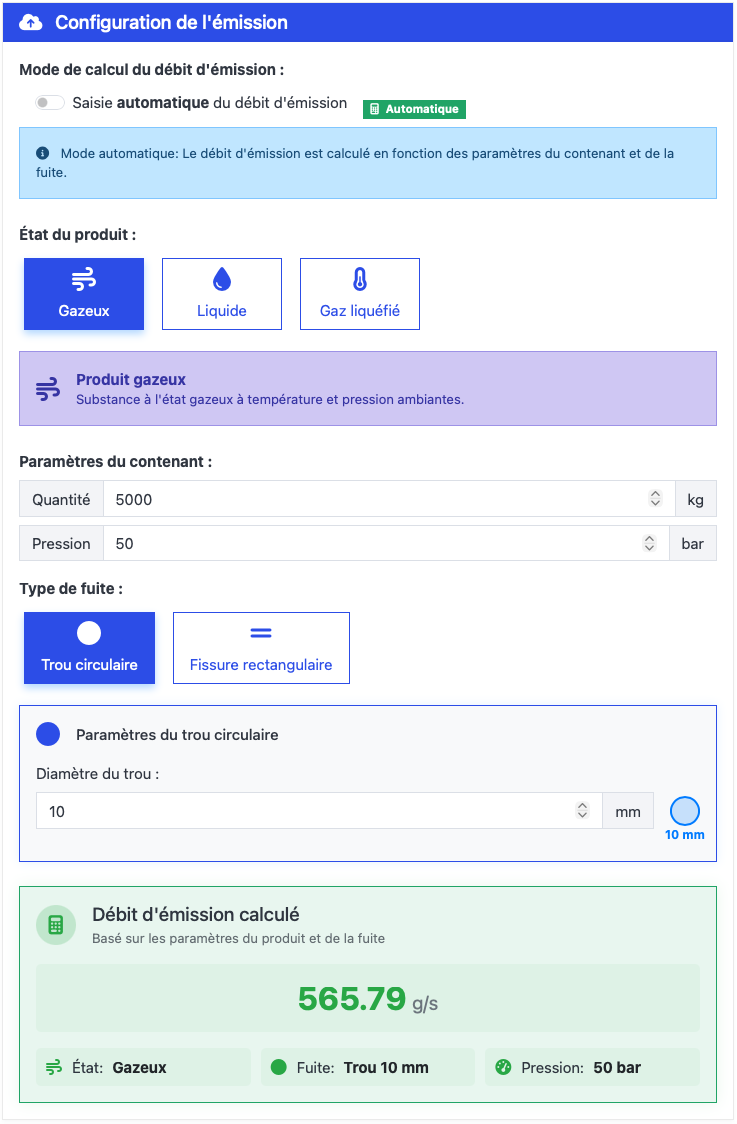Select Fissure rectangulaire leak type

coord(261,648)
